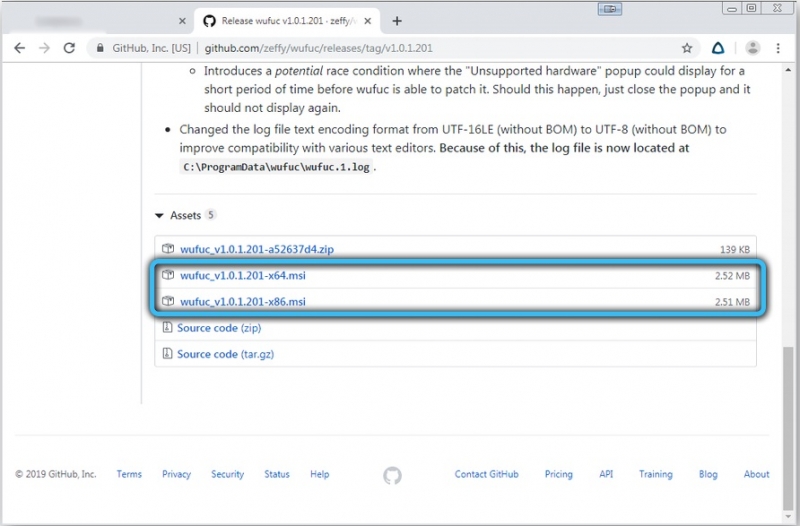Viewport: 800px width, 526px height.
Task: Open the Help footer link
Action: [319, 474]
